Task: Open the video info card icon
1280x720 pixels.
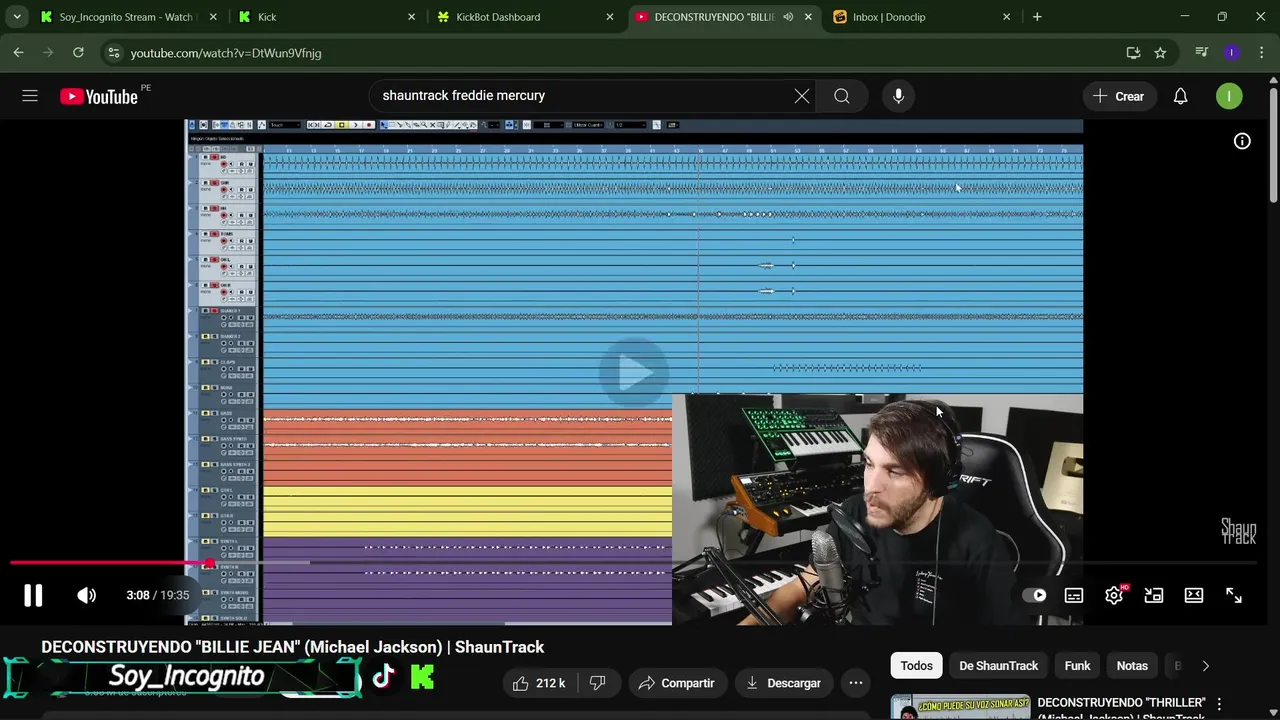Action: 1242,142
